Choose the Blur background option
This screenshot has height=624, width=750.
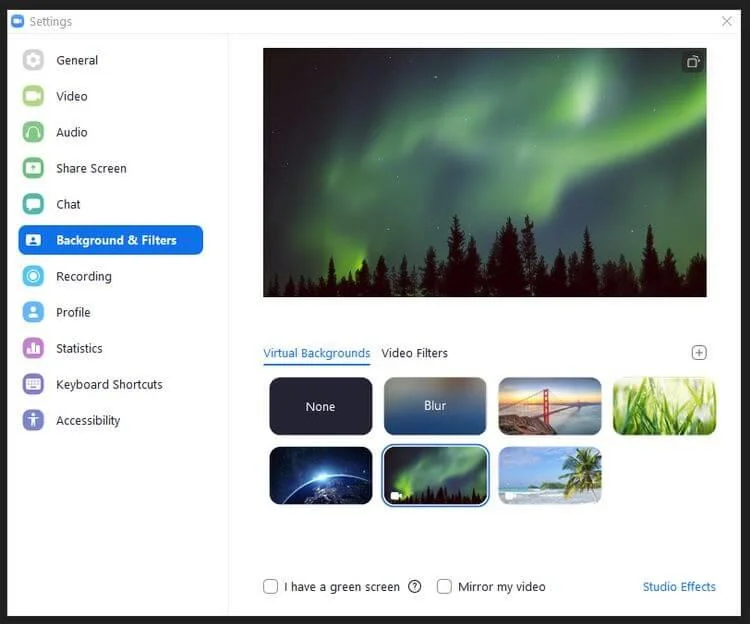435,406
